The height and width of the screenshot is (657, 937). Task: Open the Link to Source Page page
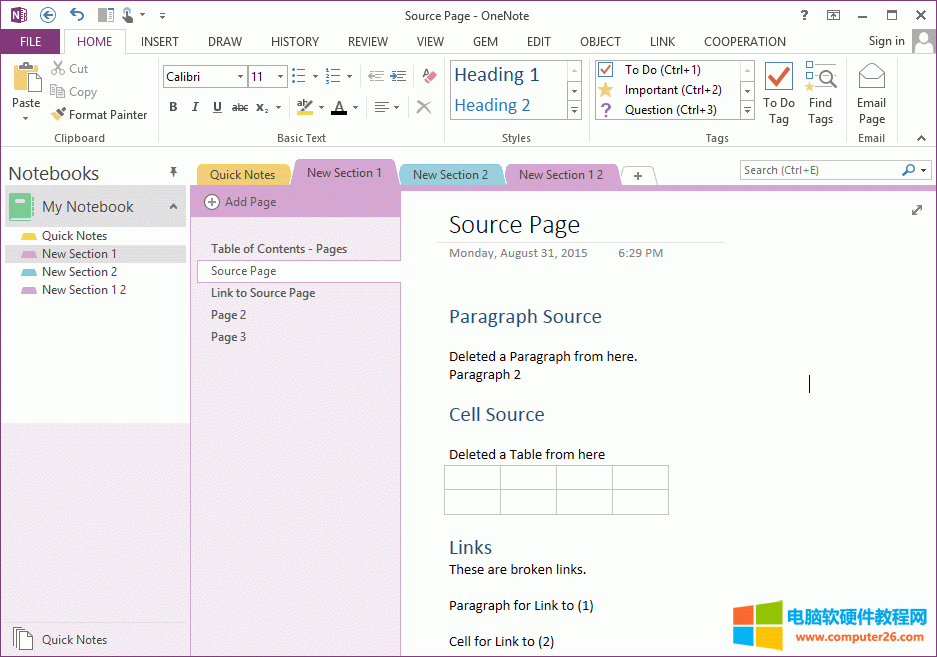[263, 293]
